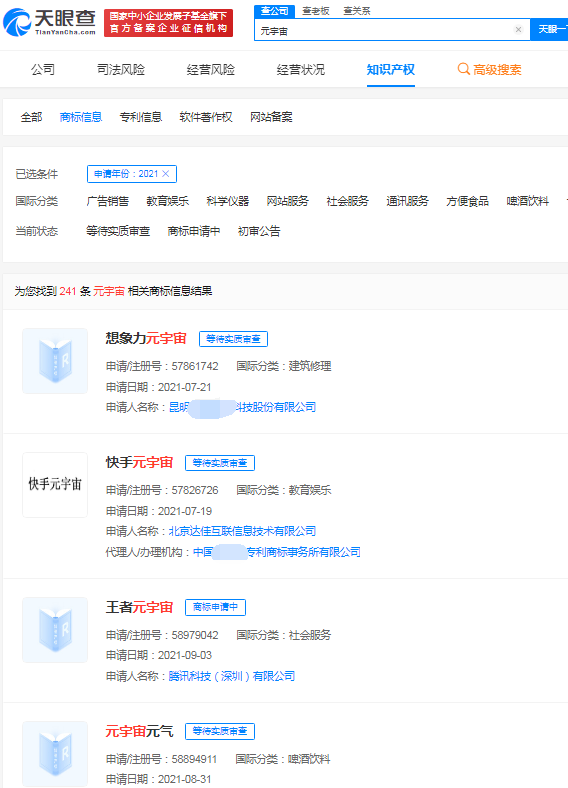Click the application date 2021-09-03
The image size is (568, 788).
(185, 655)
